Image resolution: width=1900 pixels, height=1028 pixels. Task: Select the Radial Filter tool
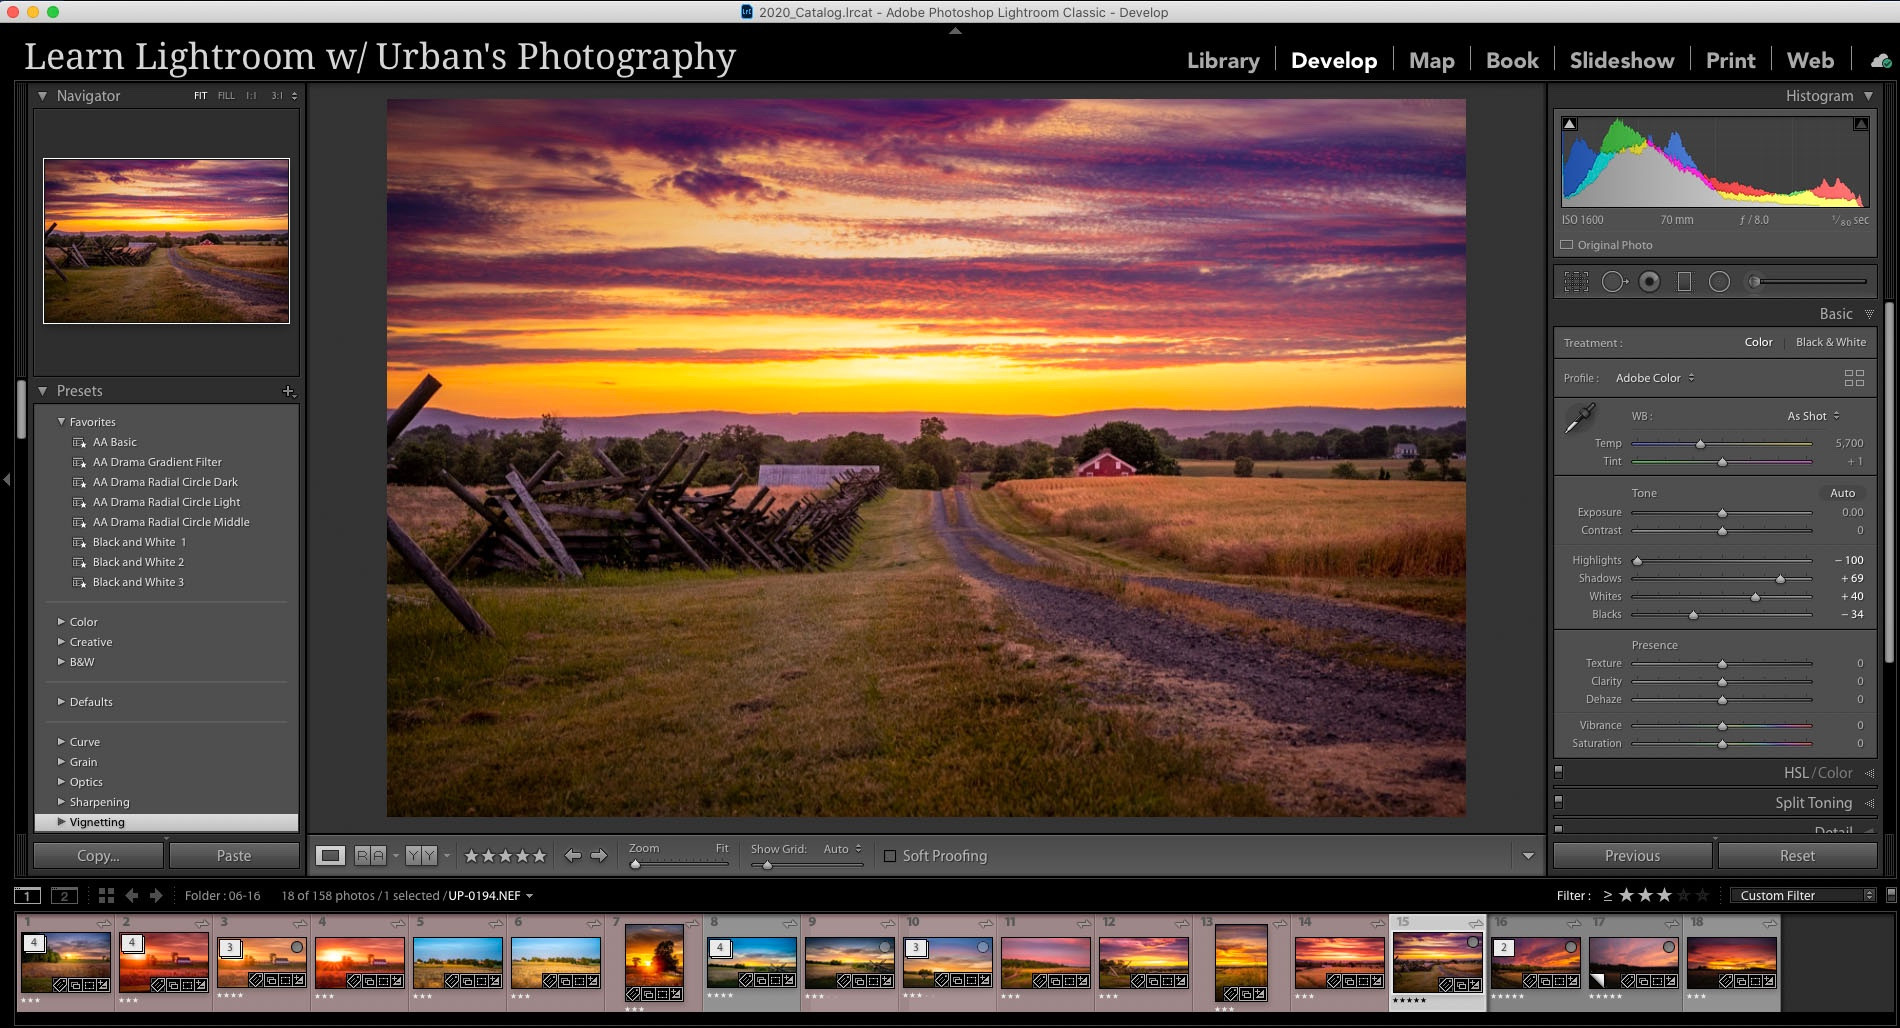tap(1719, 282)
